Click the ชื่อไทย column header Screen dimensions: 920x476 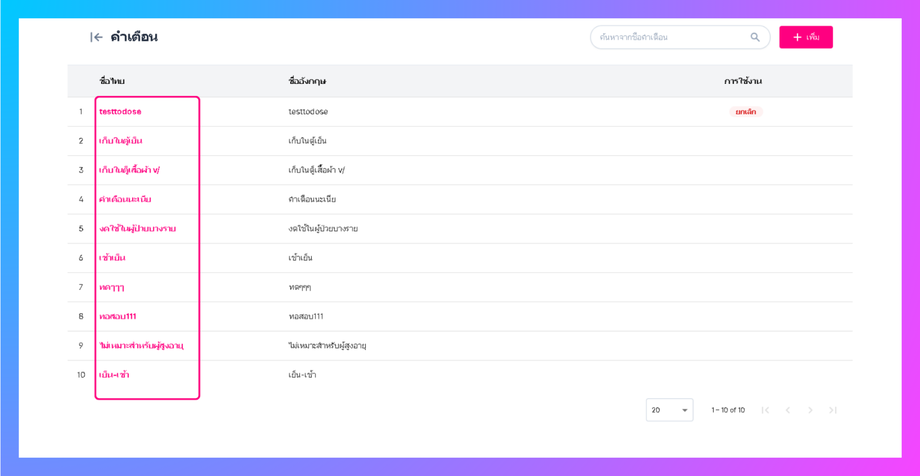[112, 81]
